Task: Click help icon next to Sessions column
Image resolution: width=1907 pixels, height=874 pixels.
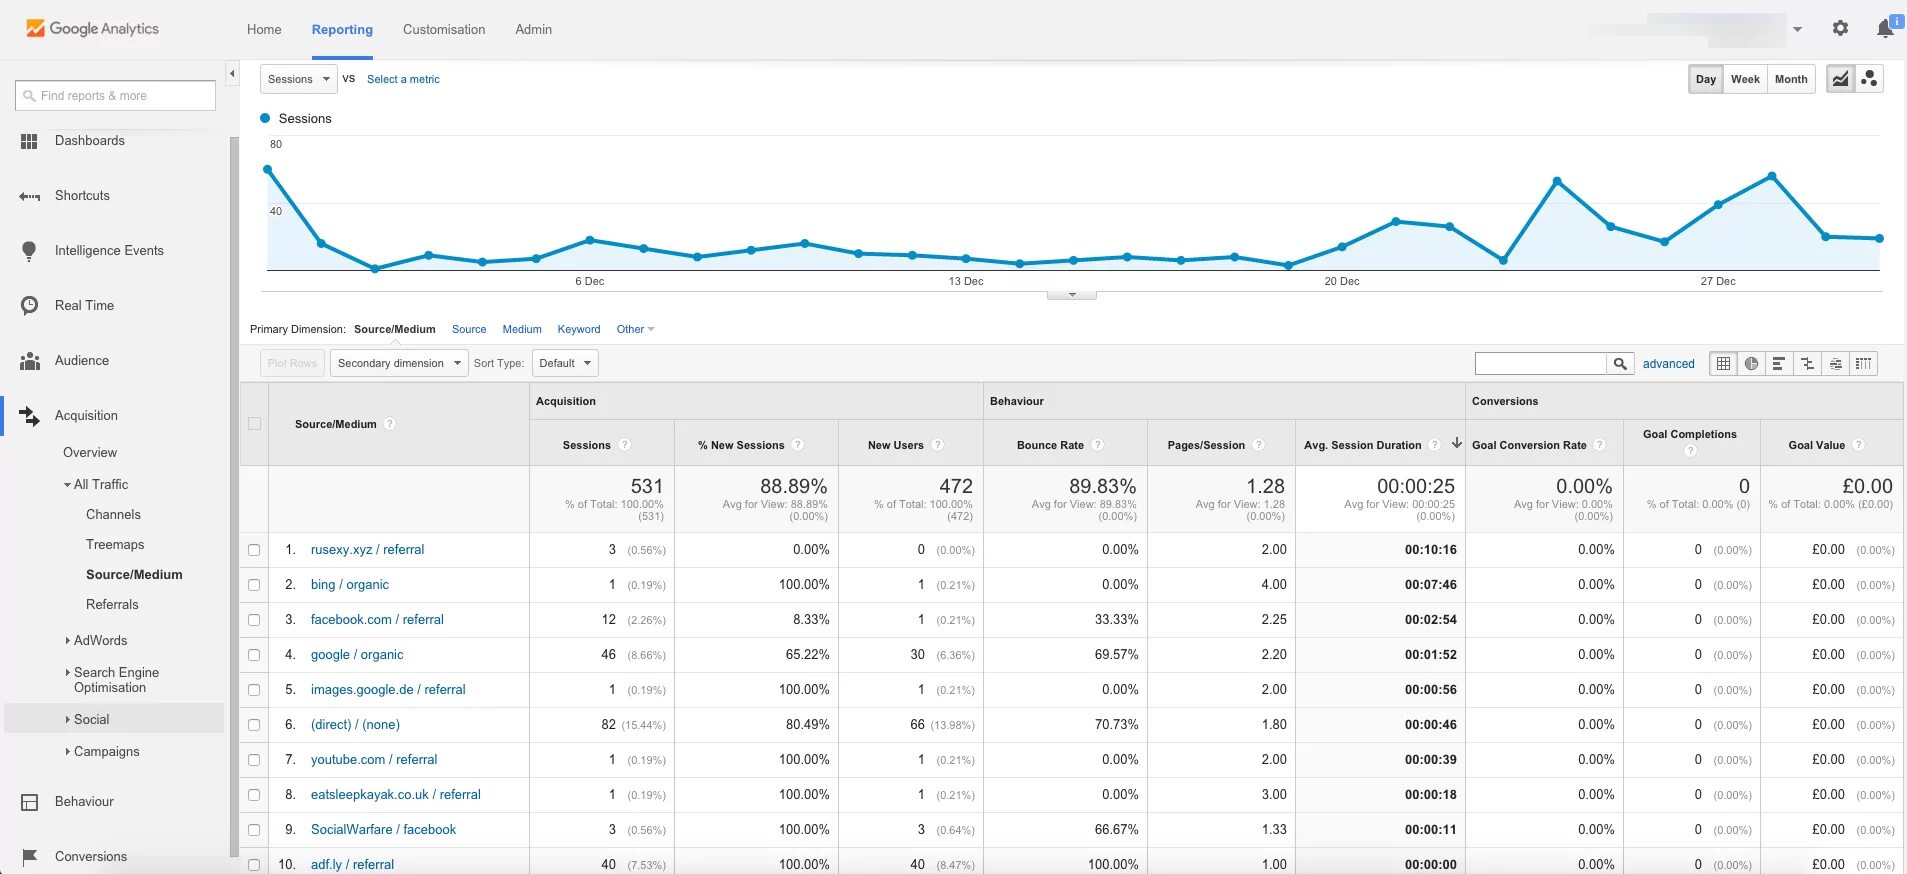Action: pyautogui.click(x=625, y=445)
